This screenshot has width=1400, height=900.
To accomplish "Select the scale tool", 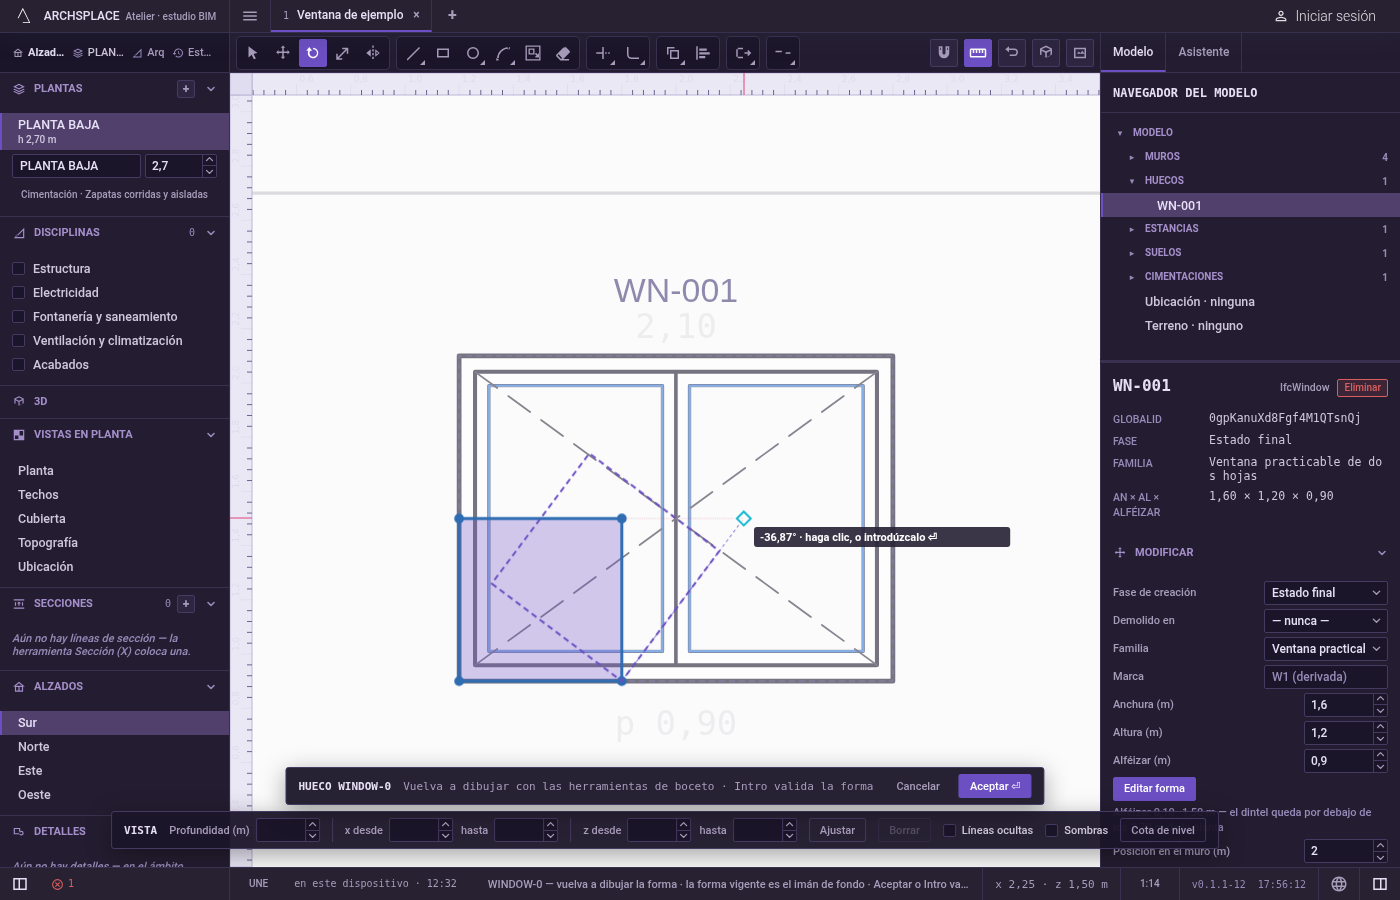I will [x=343, y=53].
